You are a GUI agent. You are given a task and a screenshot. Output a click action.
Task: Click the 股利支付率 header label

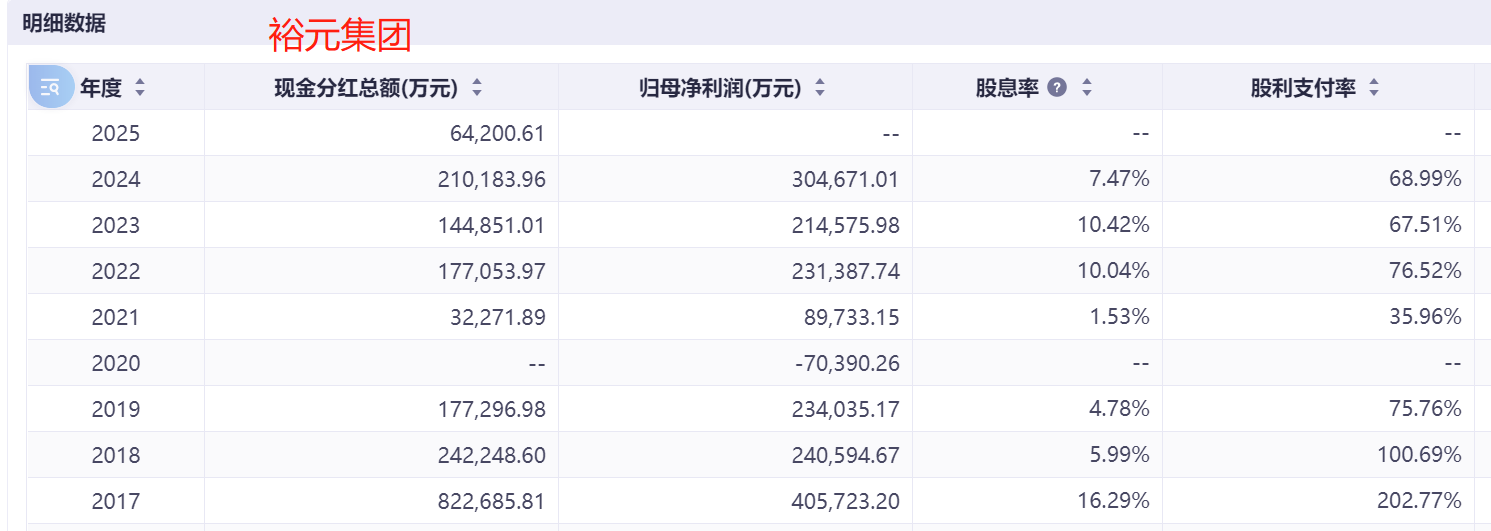pos(1303,88)
